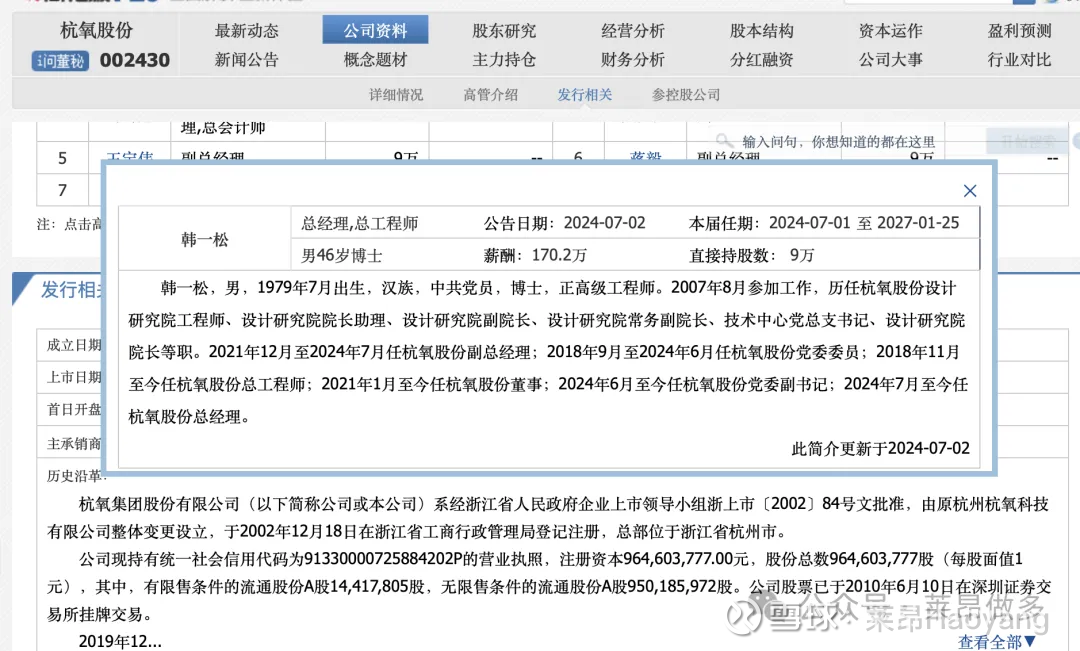Open the 经营分析 tab
The width and height of the screenshot is (1080, 651).
[633, 30]
